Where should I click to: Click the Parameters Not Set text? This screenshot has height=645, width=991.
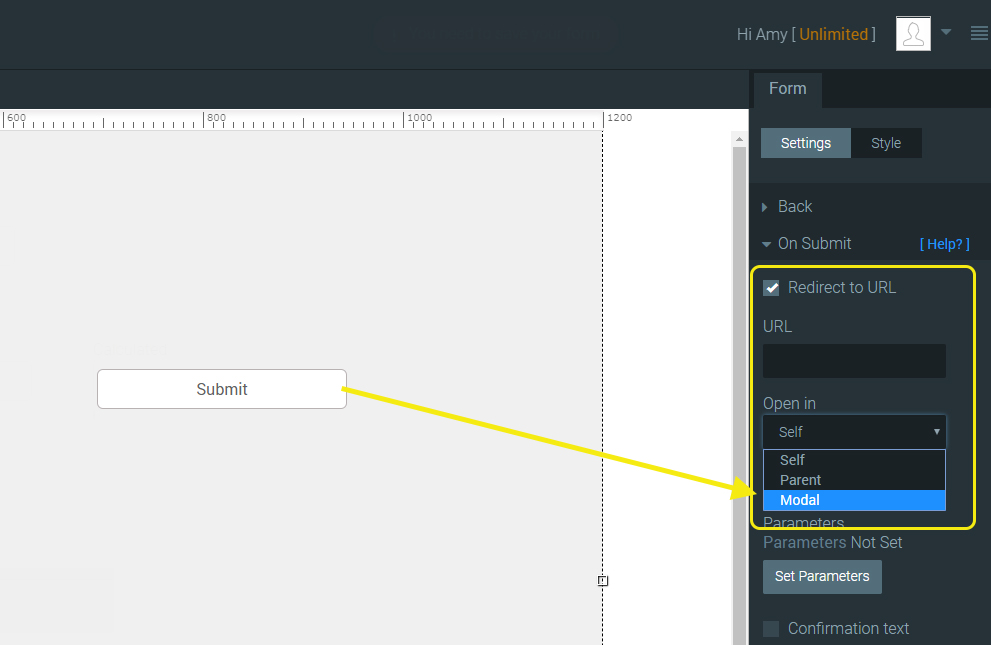tap(832, 543)
